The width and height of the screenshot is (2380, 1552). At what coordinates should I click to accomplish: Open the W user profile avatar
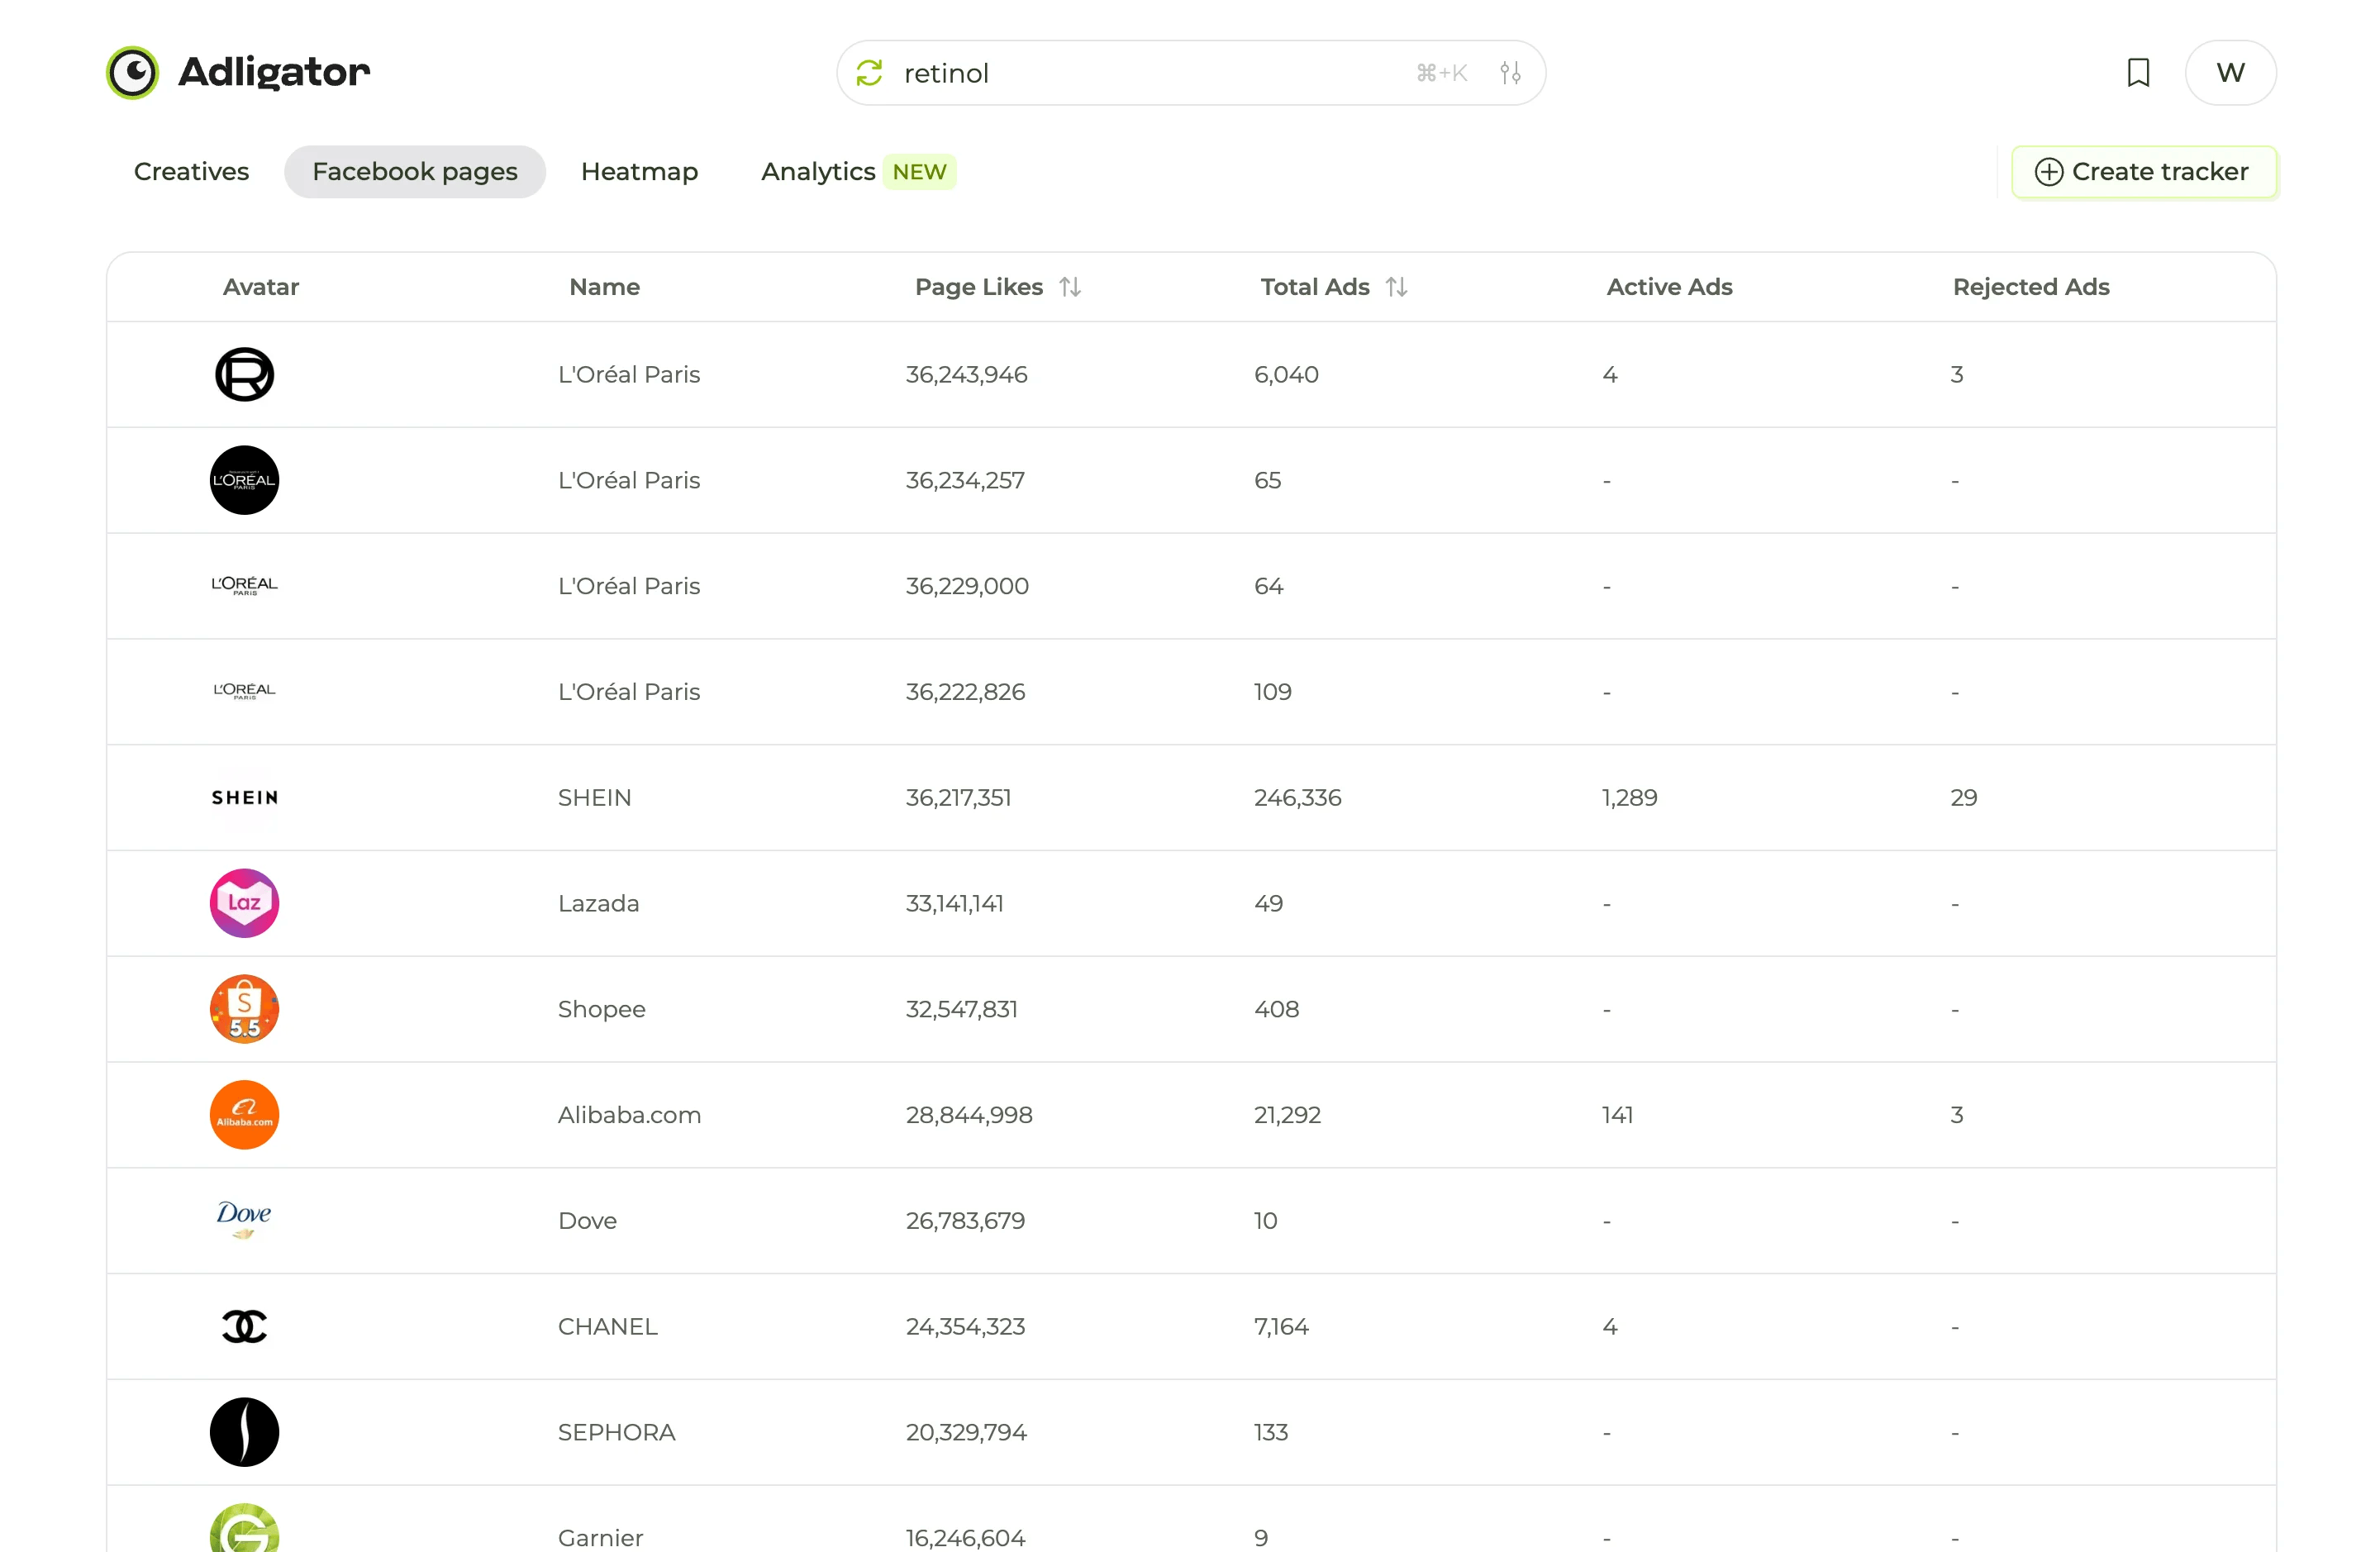[x=2230, y=73]
